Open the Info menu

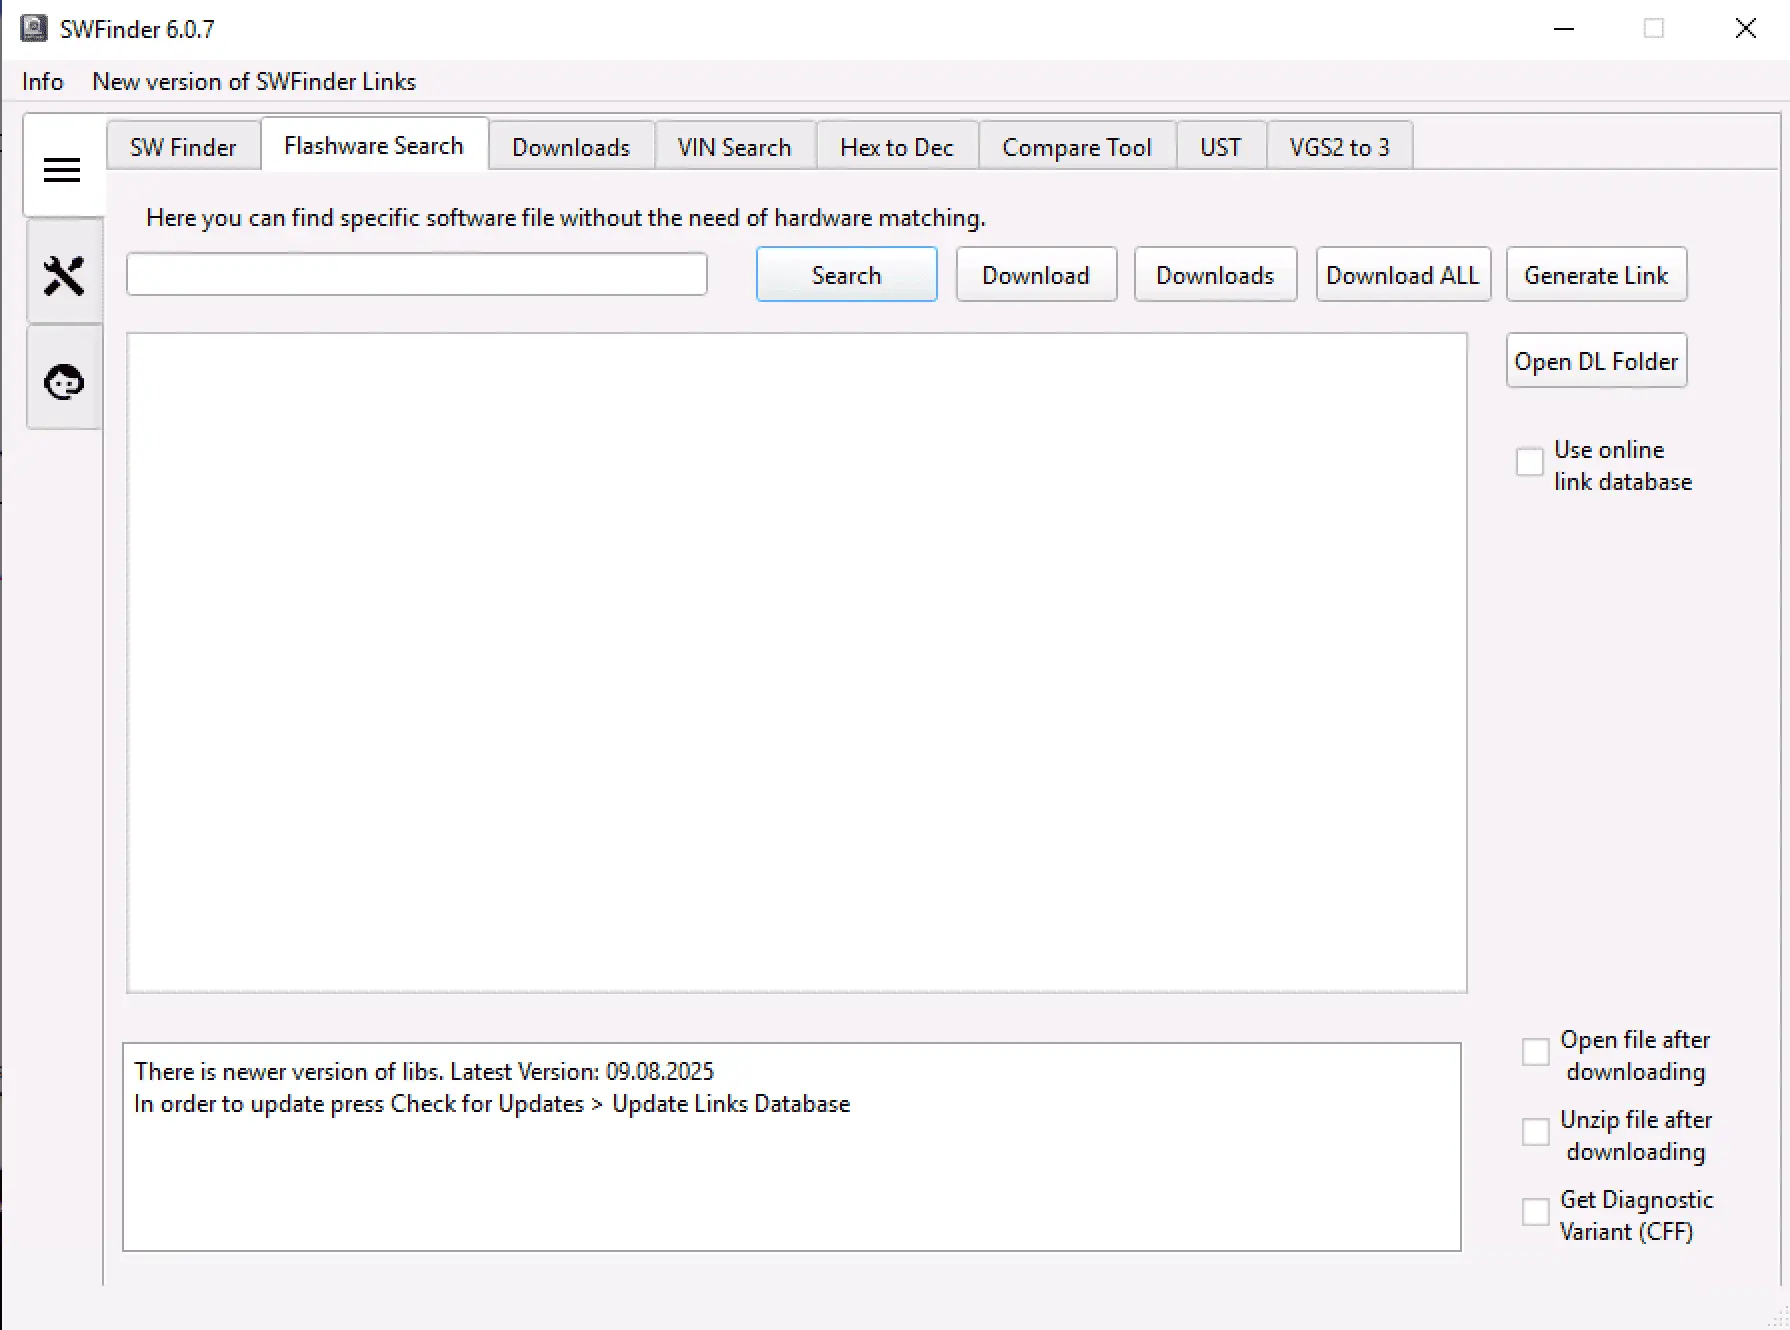click(x=43, y=82)
